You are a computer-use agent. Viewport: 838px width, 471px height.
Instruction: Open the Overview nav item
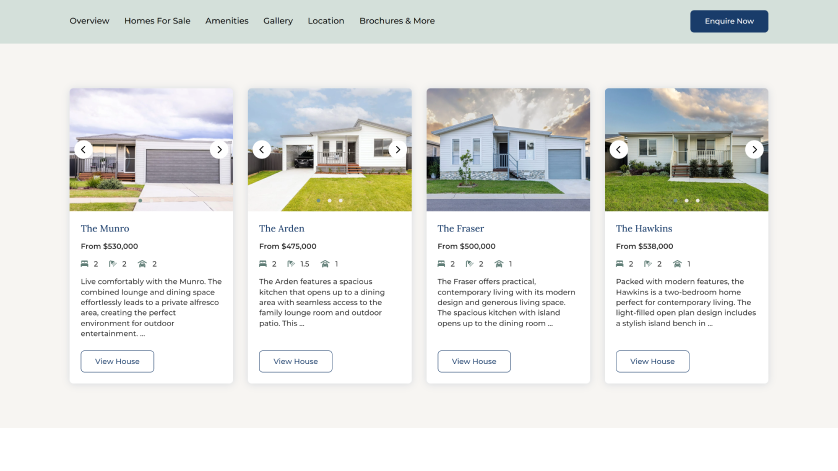click(89, 21)
